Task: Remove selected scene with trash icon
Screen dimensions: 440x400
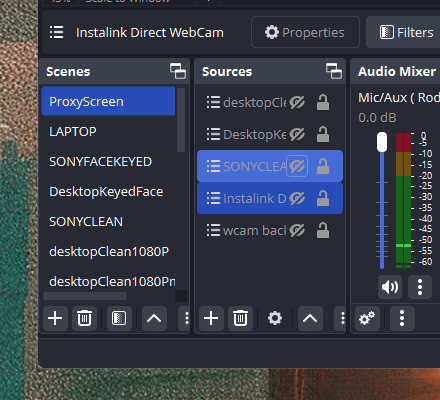Action: point(84,318)
